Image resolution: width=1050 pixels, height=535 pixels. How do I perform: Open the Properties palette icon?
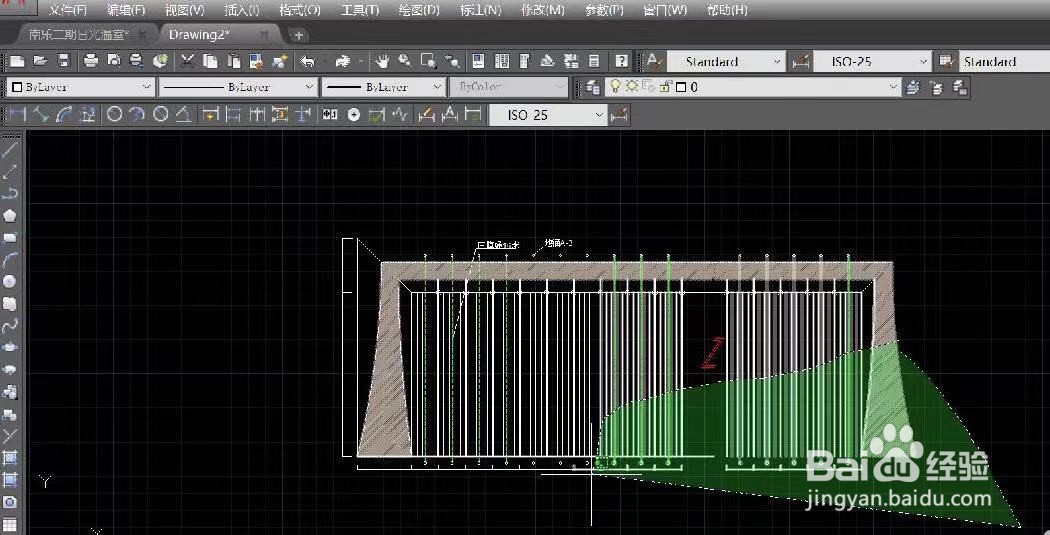[478, 62]
